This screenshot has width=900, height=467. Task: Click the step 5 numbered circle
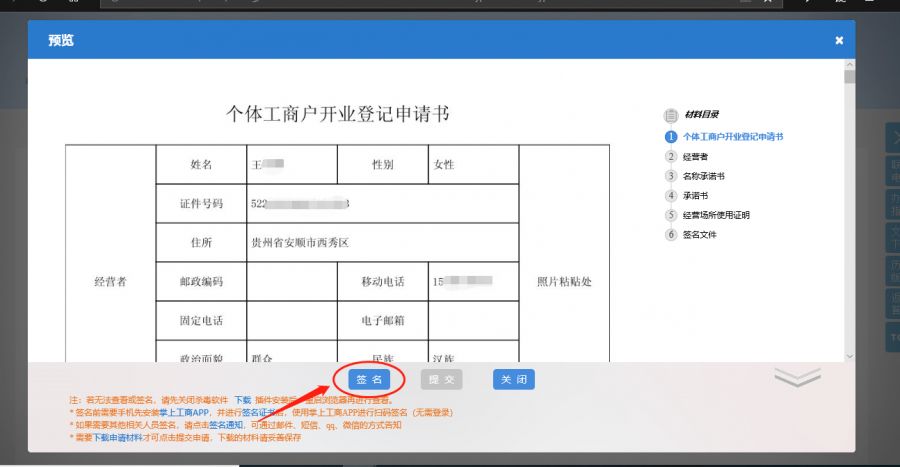(x=670, y=215)
